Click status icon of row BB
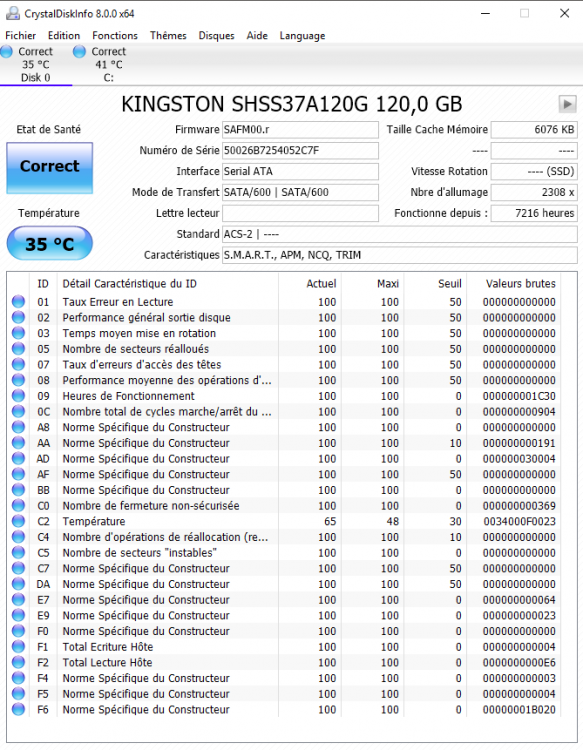Viewport: 583px width, 750px height. click(x=18, y=490)
